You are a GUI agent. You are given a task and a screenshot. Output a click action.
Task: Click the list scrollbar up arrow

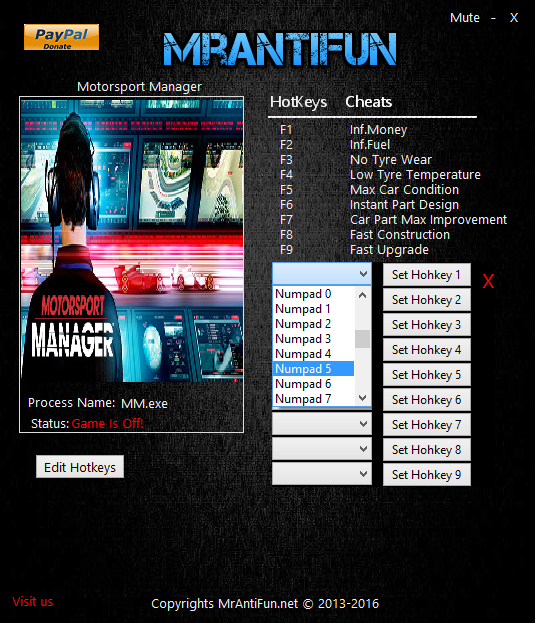(362, 295)
